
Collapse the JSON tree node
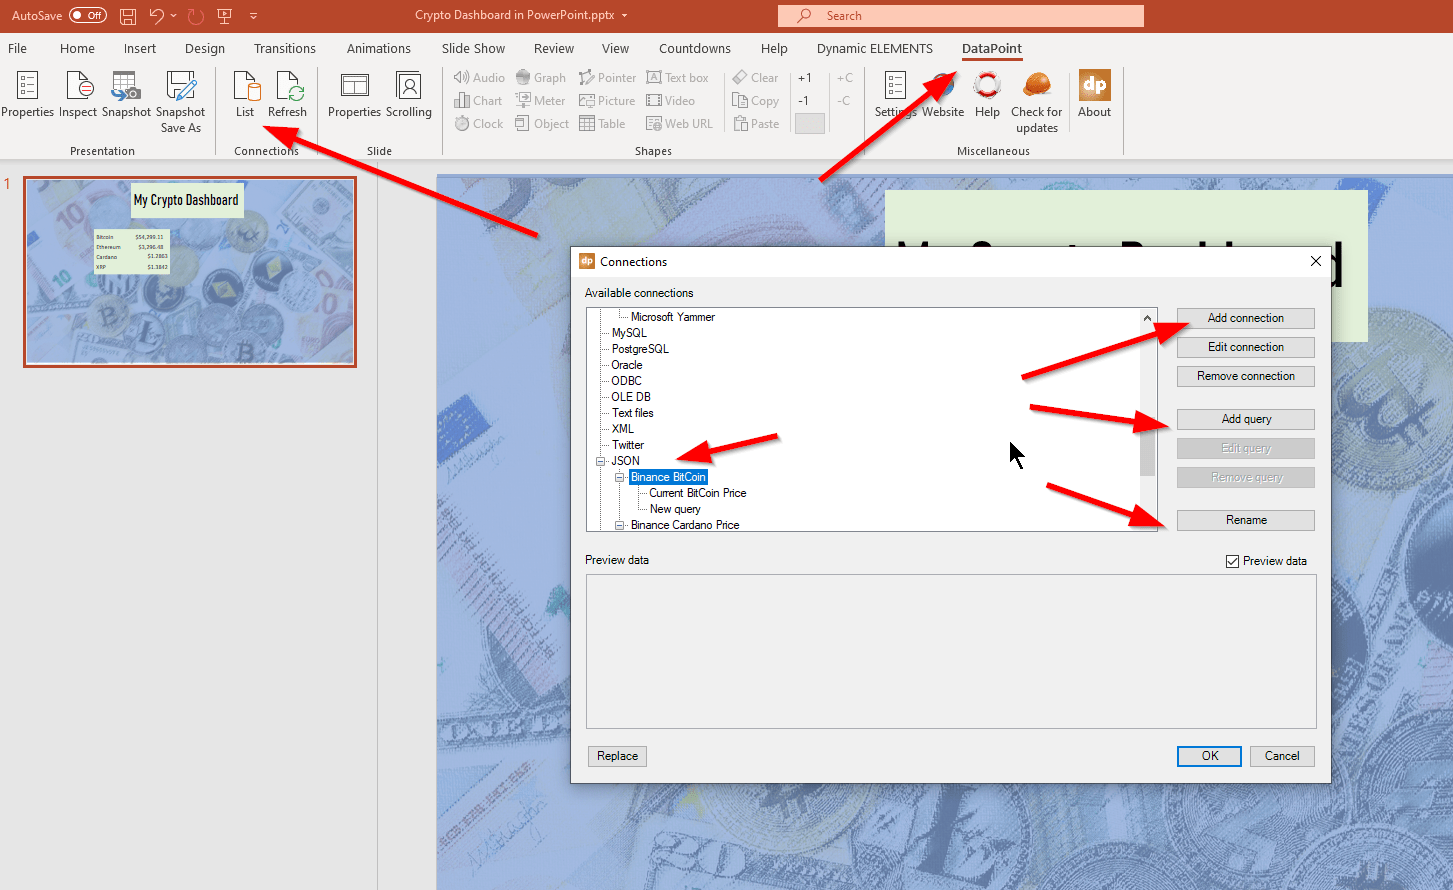[601, 461]
